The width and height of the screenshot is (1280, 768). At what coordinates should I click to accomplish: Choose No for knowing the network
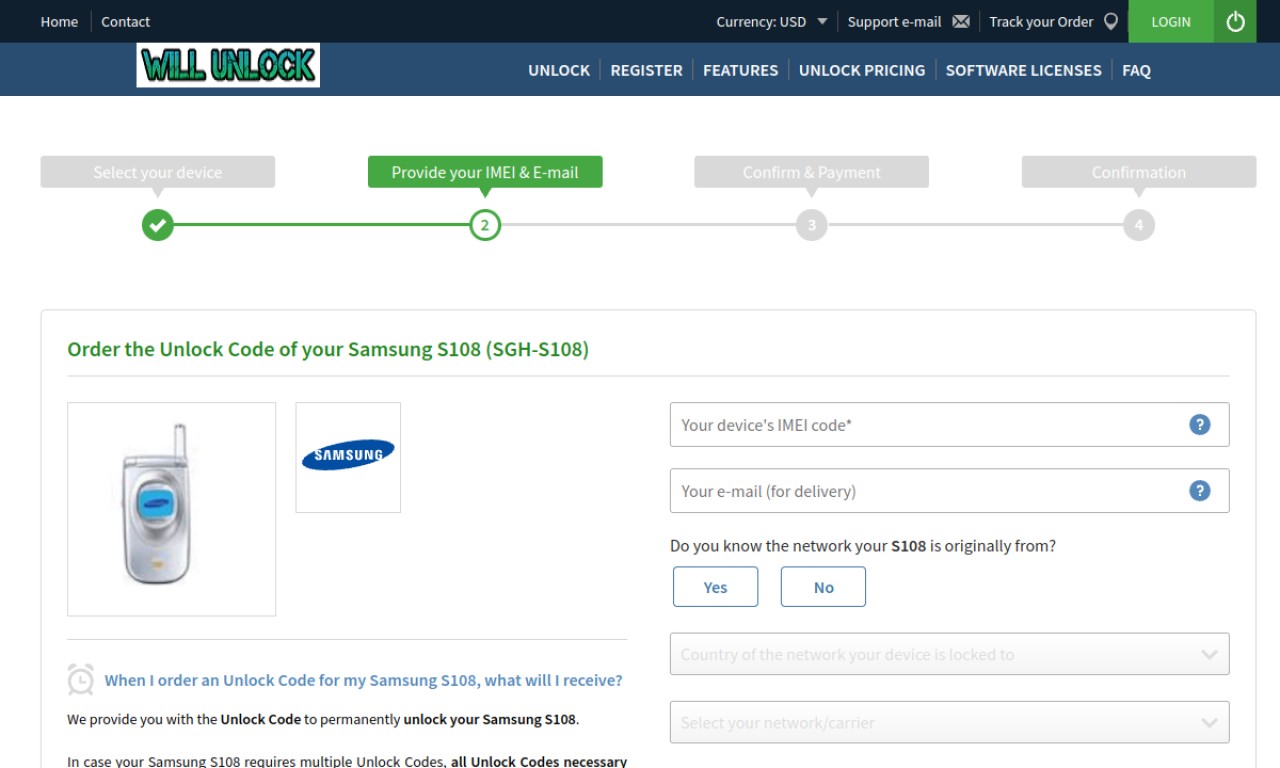coord(823,587)
